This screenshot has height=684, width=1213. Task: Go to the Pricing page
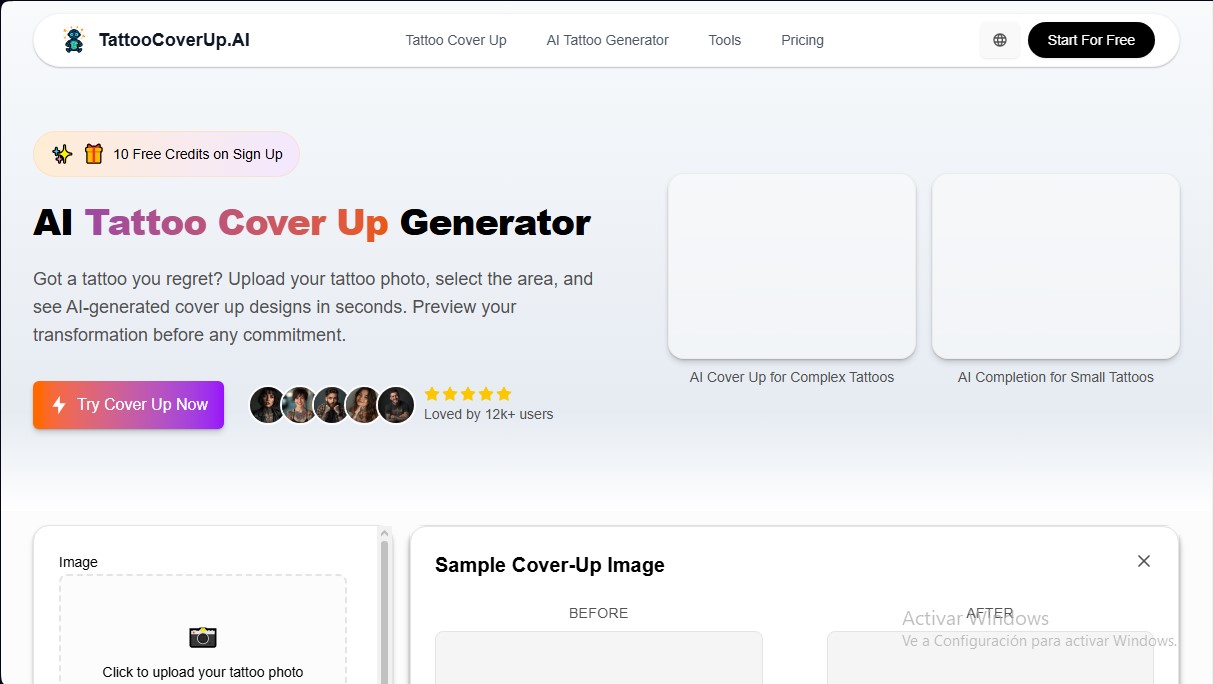click(803, 40)
